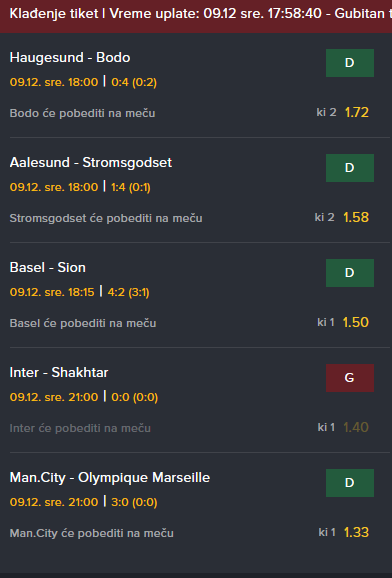Select the 4:2 (3:1) score for Basel
The width and height of the screenshot is (392, 578).
128,293
